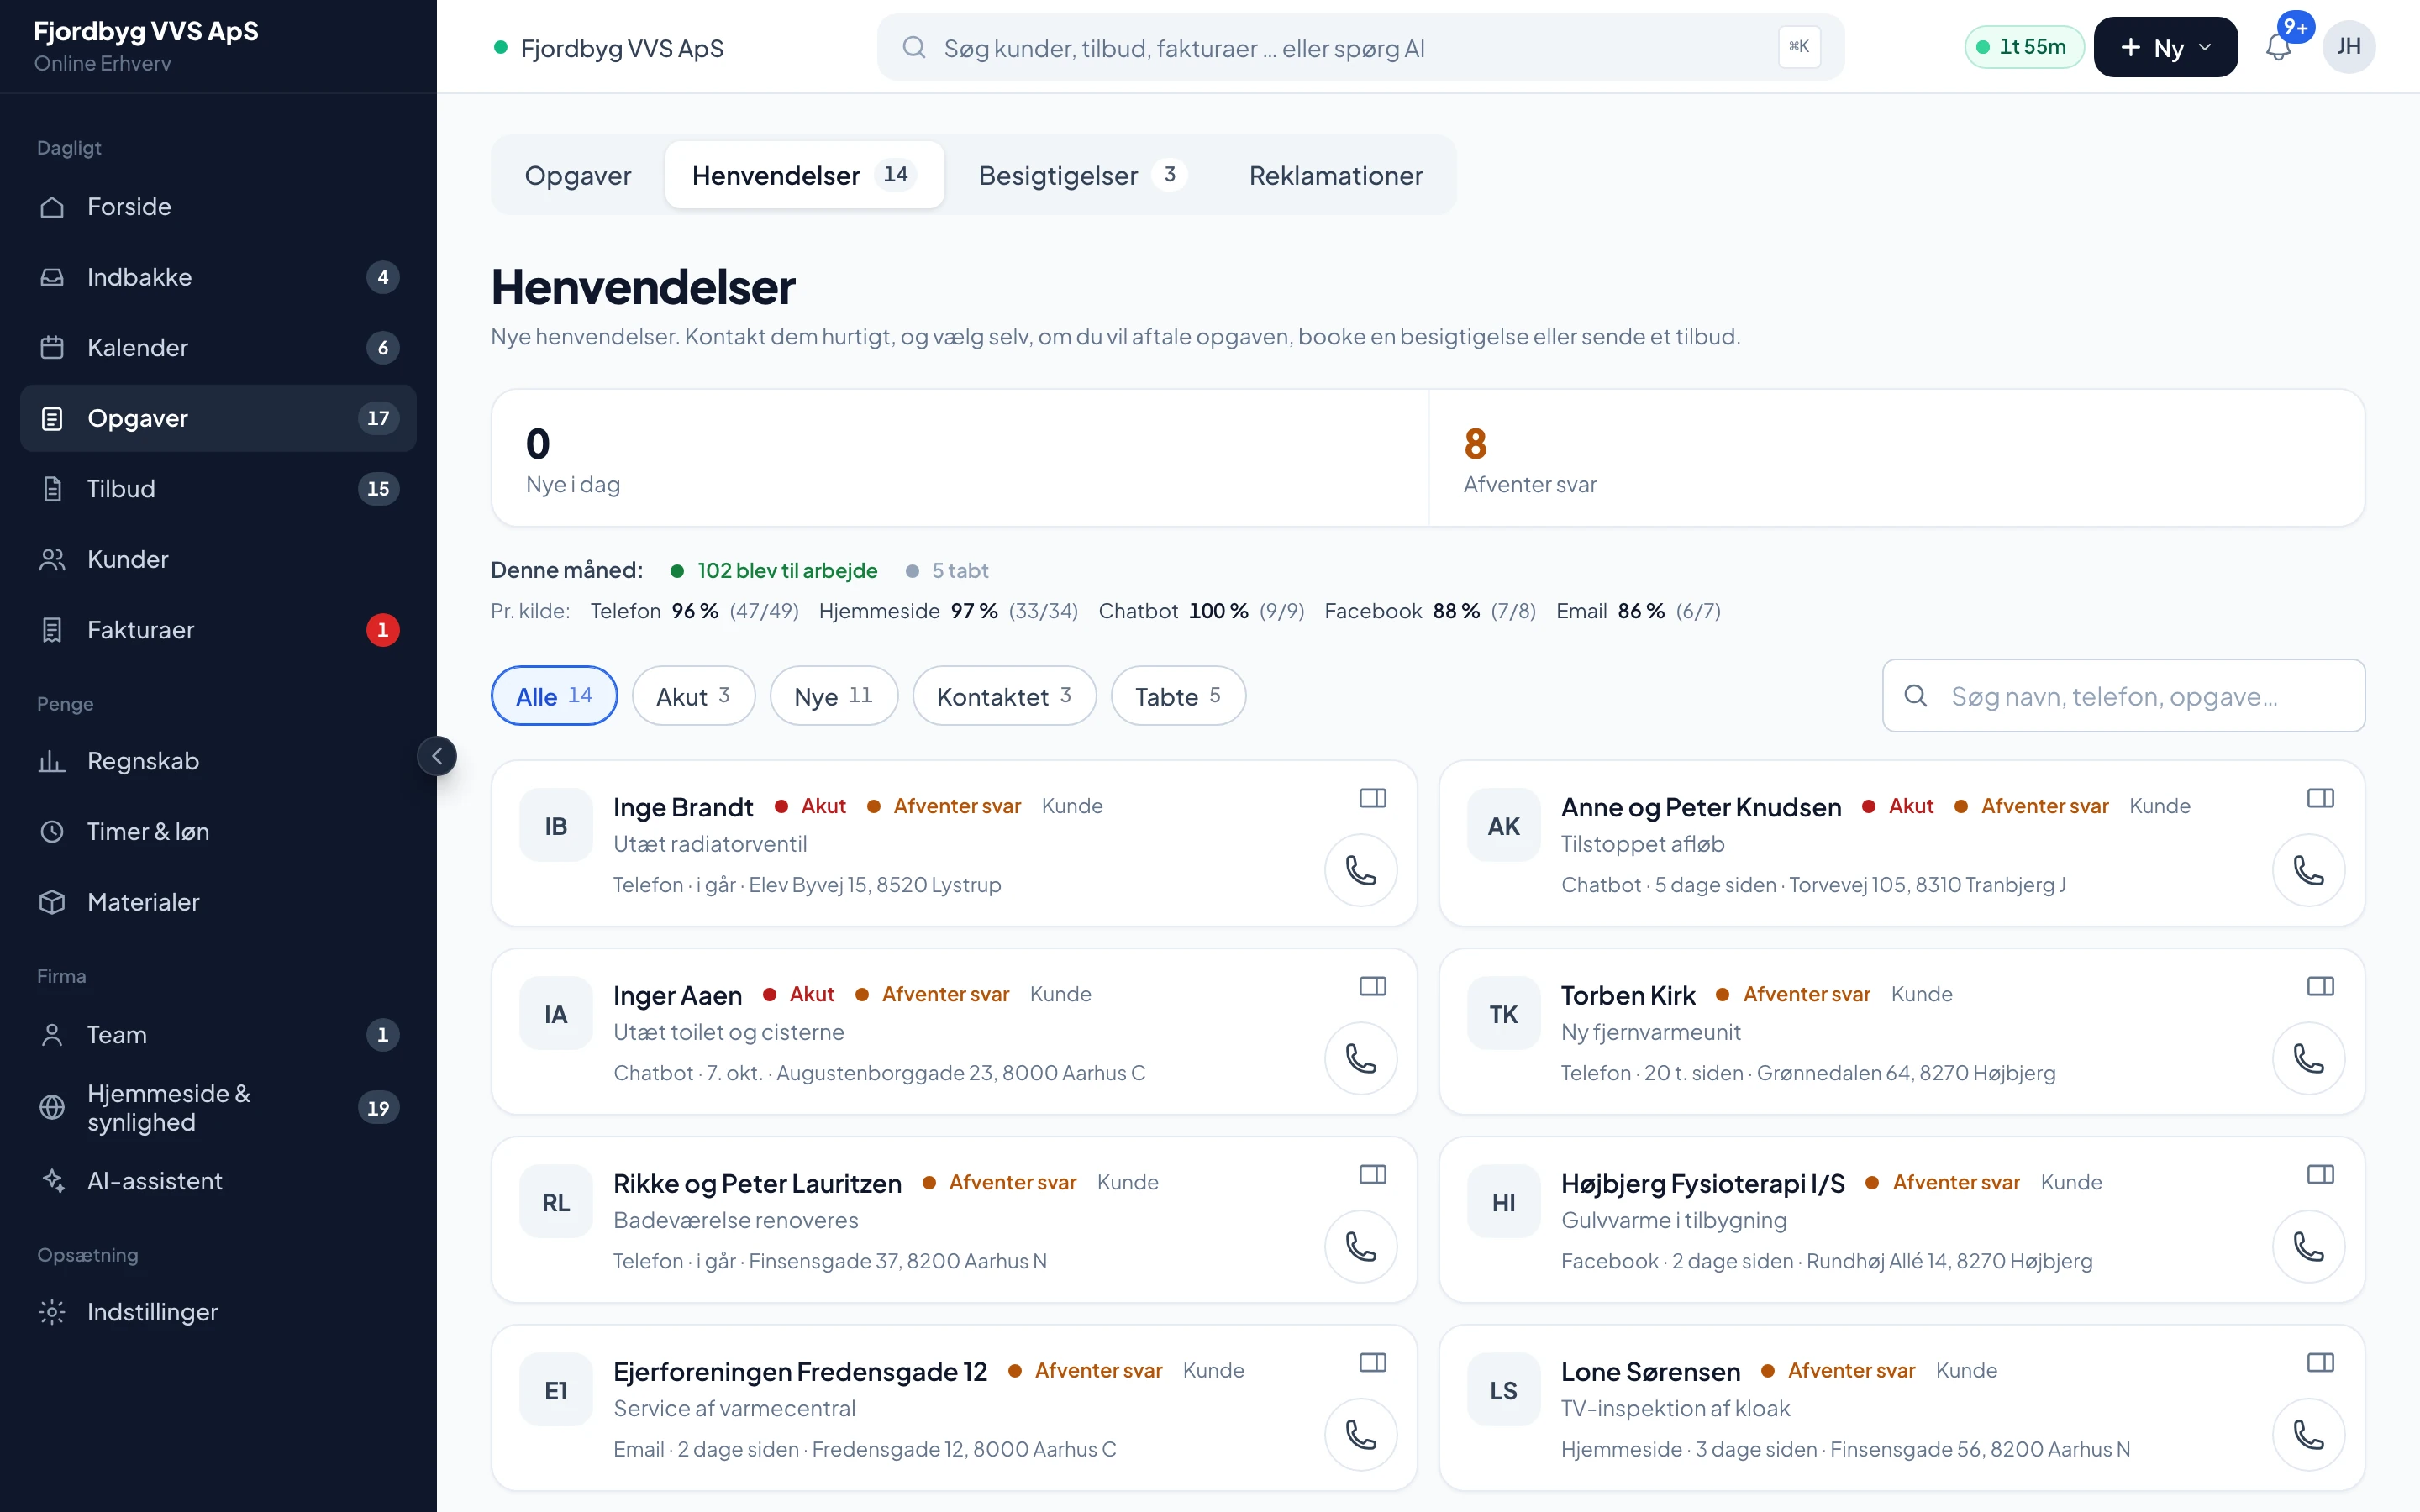
Task: Go to Indbakke in the sidebar
Action: [218, 277]
